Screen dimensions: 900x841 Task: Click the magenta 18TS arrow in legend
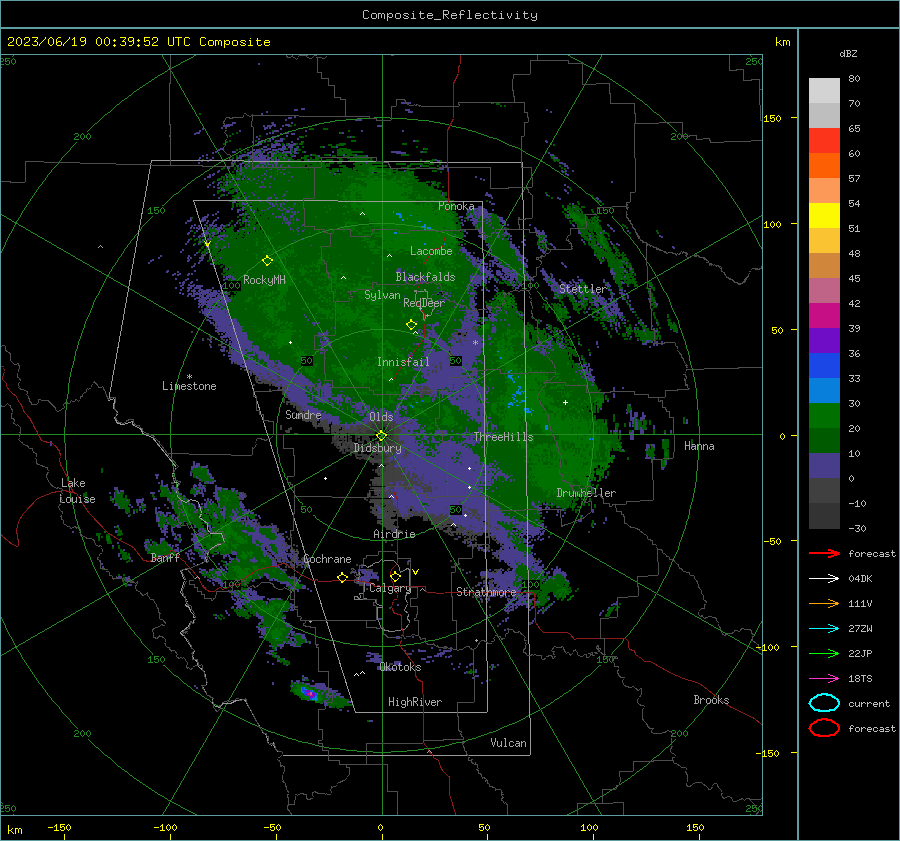point(824,679)
